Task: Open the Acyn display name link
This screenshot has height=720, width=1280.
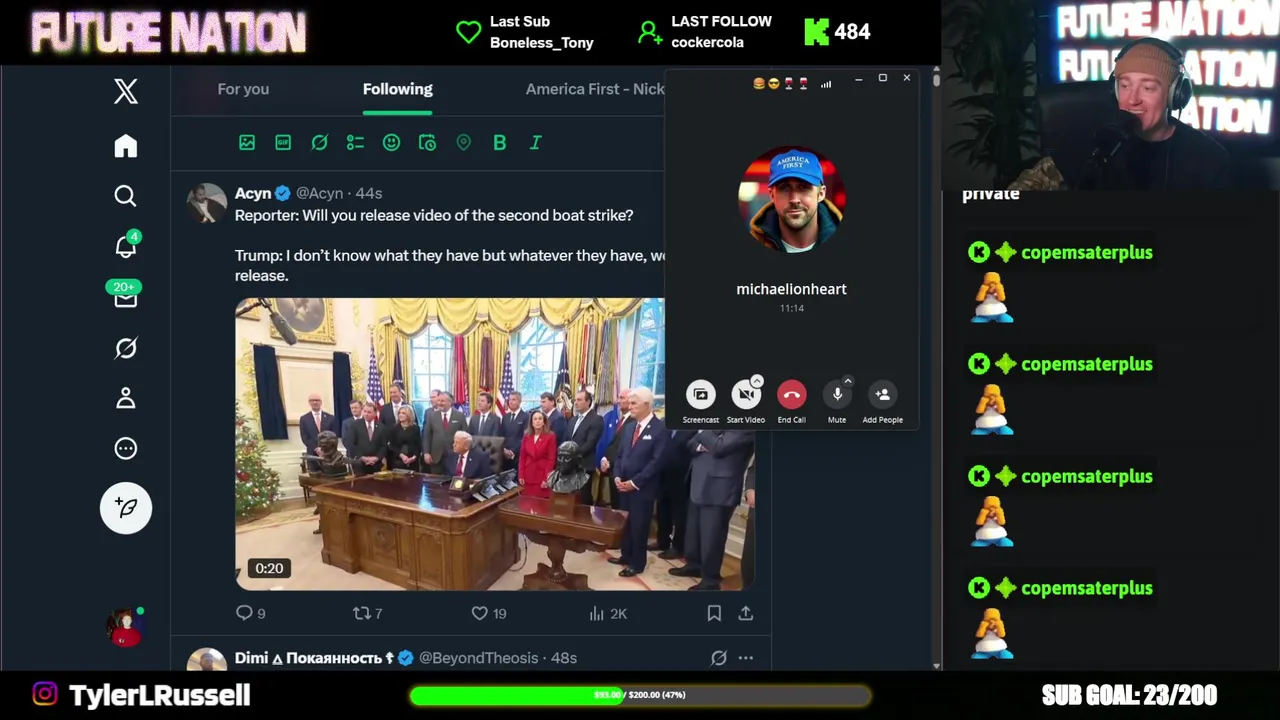Action: coord(253,193)
